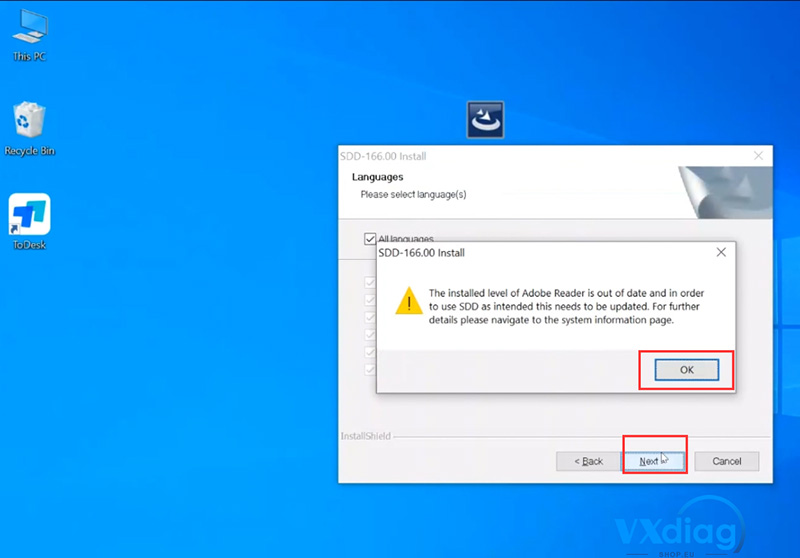The height and width of the screenshot is (558, 800).
Task: Cancel the SDD installation
Action: [x=727, y=461]
